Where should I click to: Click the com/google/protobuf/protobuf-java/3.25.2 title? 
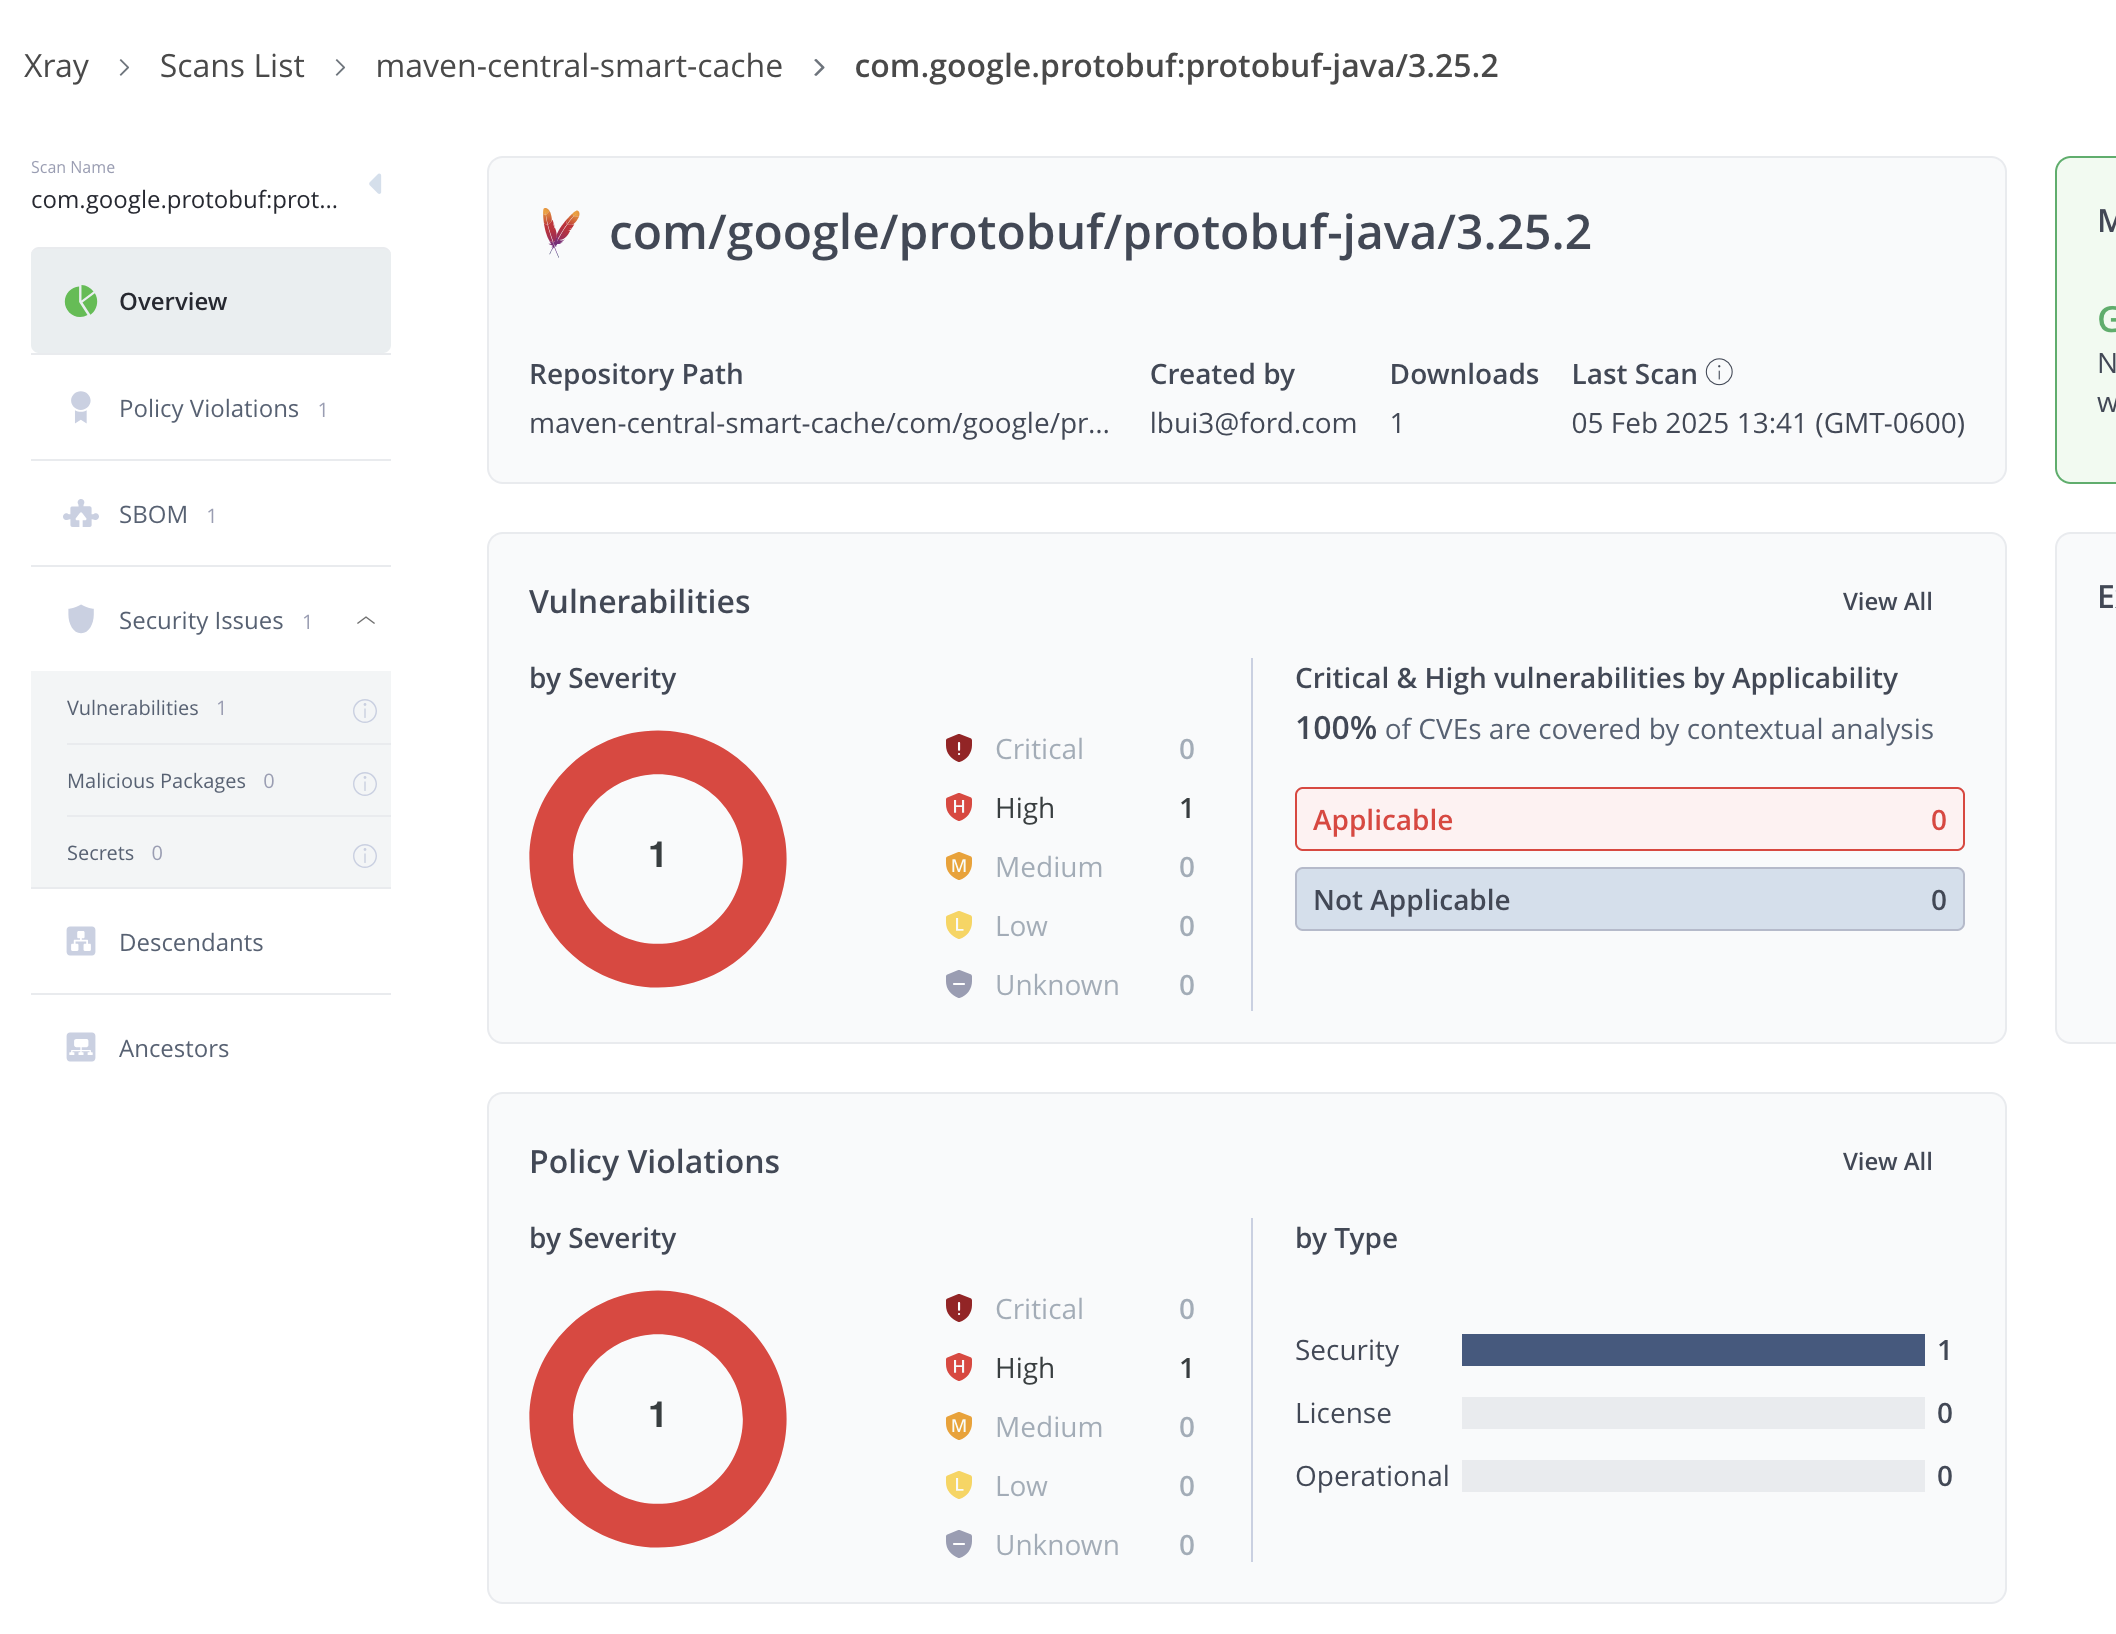pos(1100,233)
